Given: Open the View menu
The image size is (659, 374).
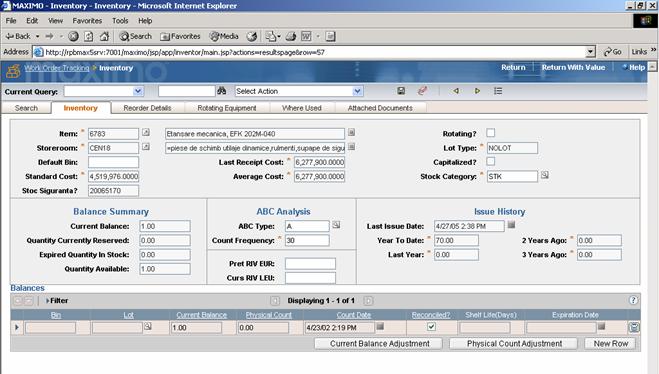Looking at the screenshot, I should [55, 21].
